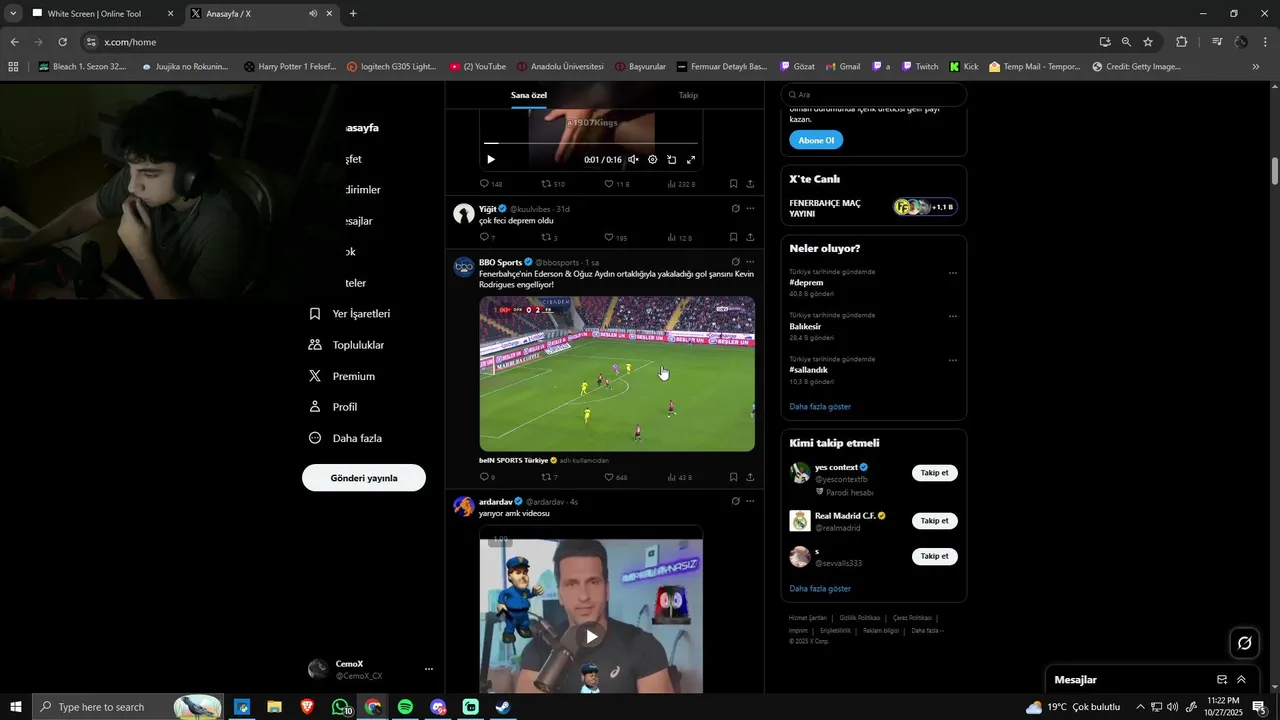Open FENERBAHÇE MAÇ YAYINI live broadcast
Viewport: 1280px width, 720px height.
tap(874, 208)
